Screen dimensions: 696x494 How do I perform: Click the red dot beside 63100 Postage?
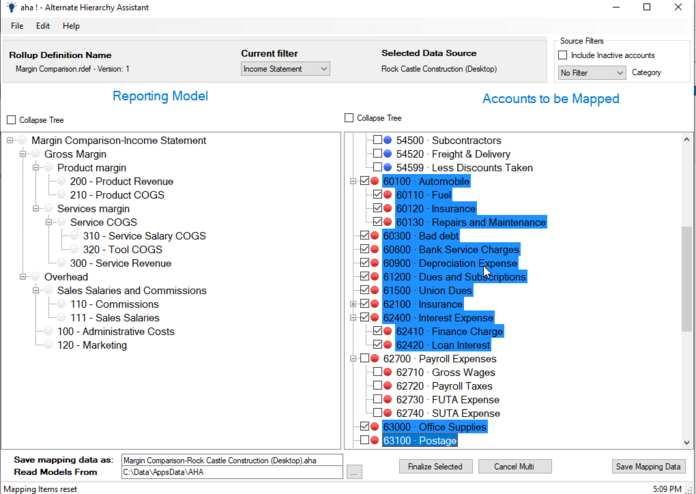375,440
